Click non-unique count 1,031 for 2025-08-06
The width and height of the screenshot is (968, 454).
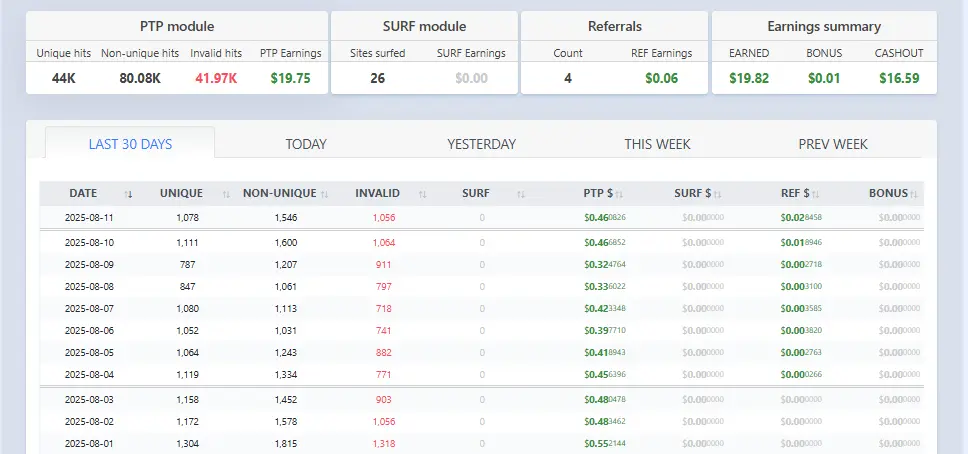pos(286,330)
